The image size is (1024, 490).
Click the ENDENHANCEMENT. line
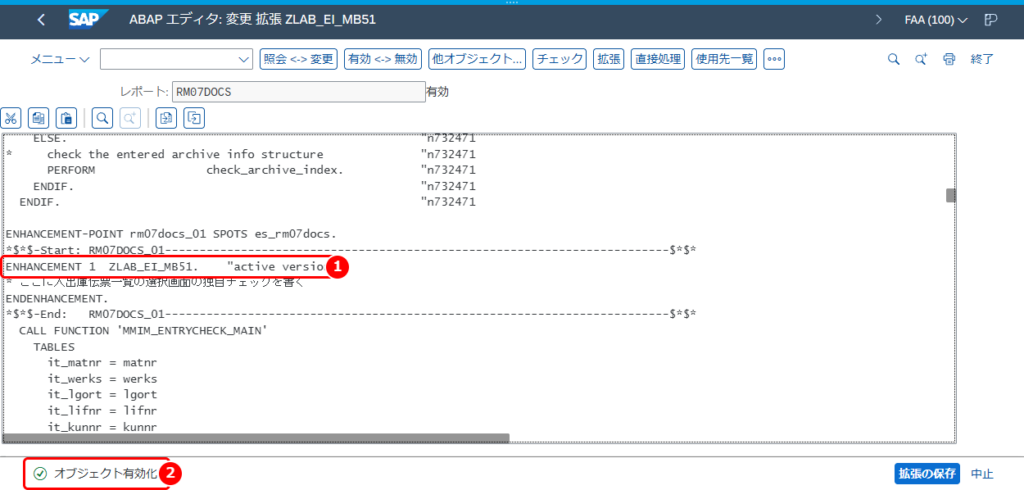pyautogui.click(x=57, y=298)
